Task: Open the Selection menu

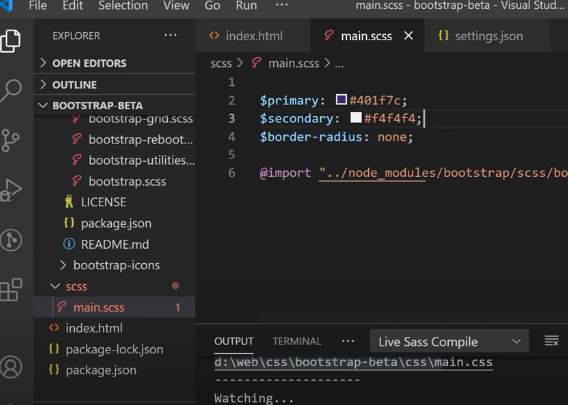Action: [x=123, y=5]
